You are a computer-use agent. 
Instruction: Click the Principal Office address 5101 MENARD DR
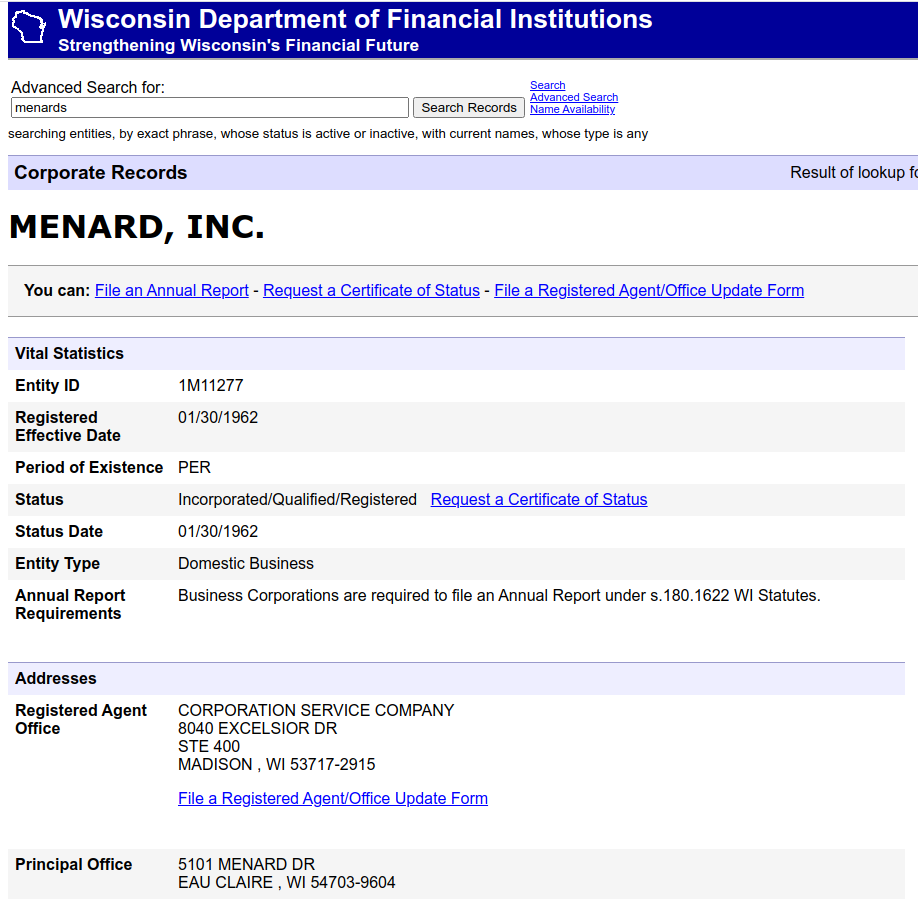click(x=246, y=865)
